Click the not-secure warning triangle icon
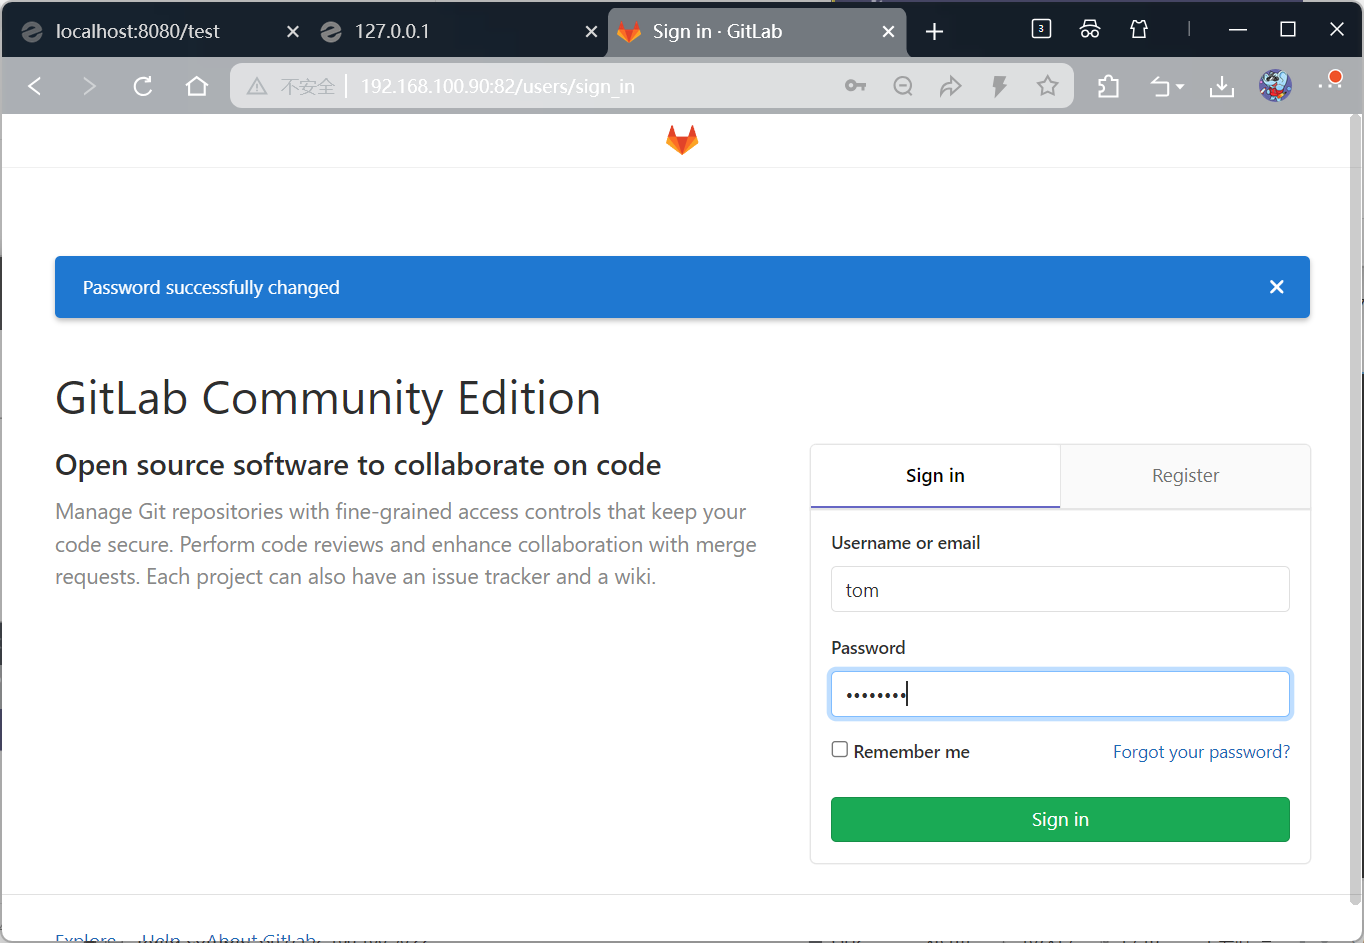Viewport: 1364px width, 943px height. [x=257, y=86]
